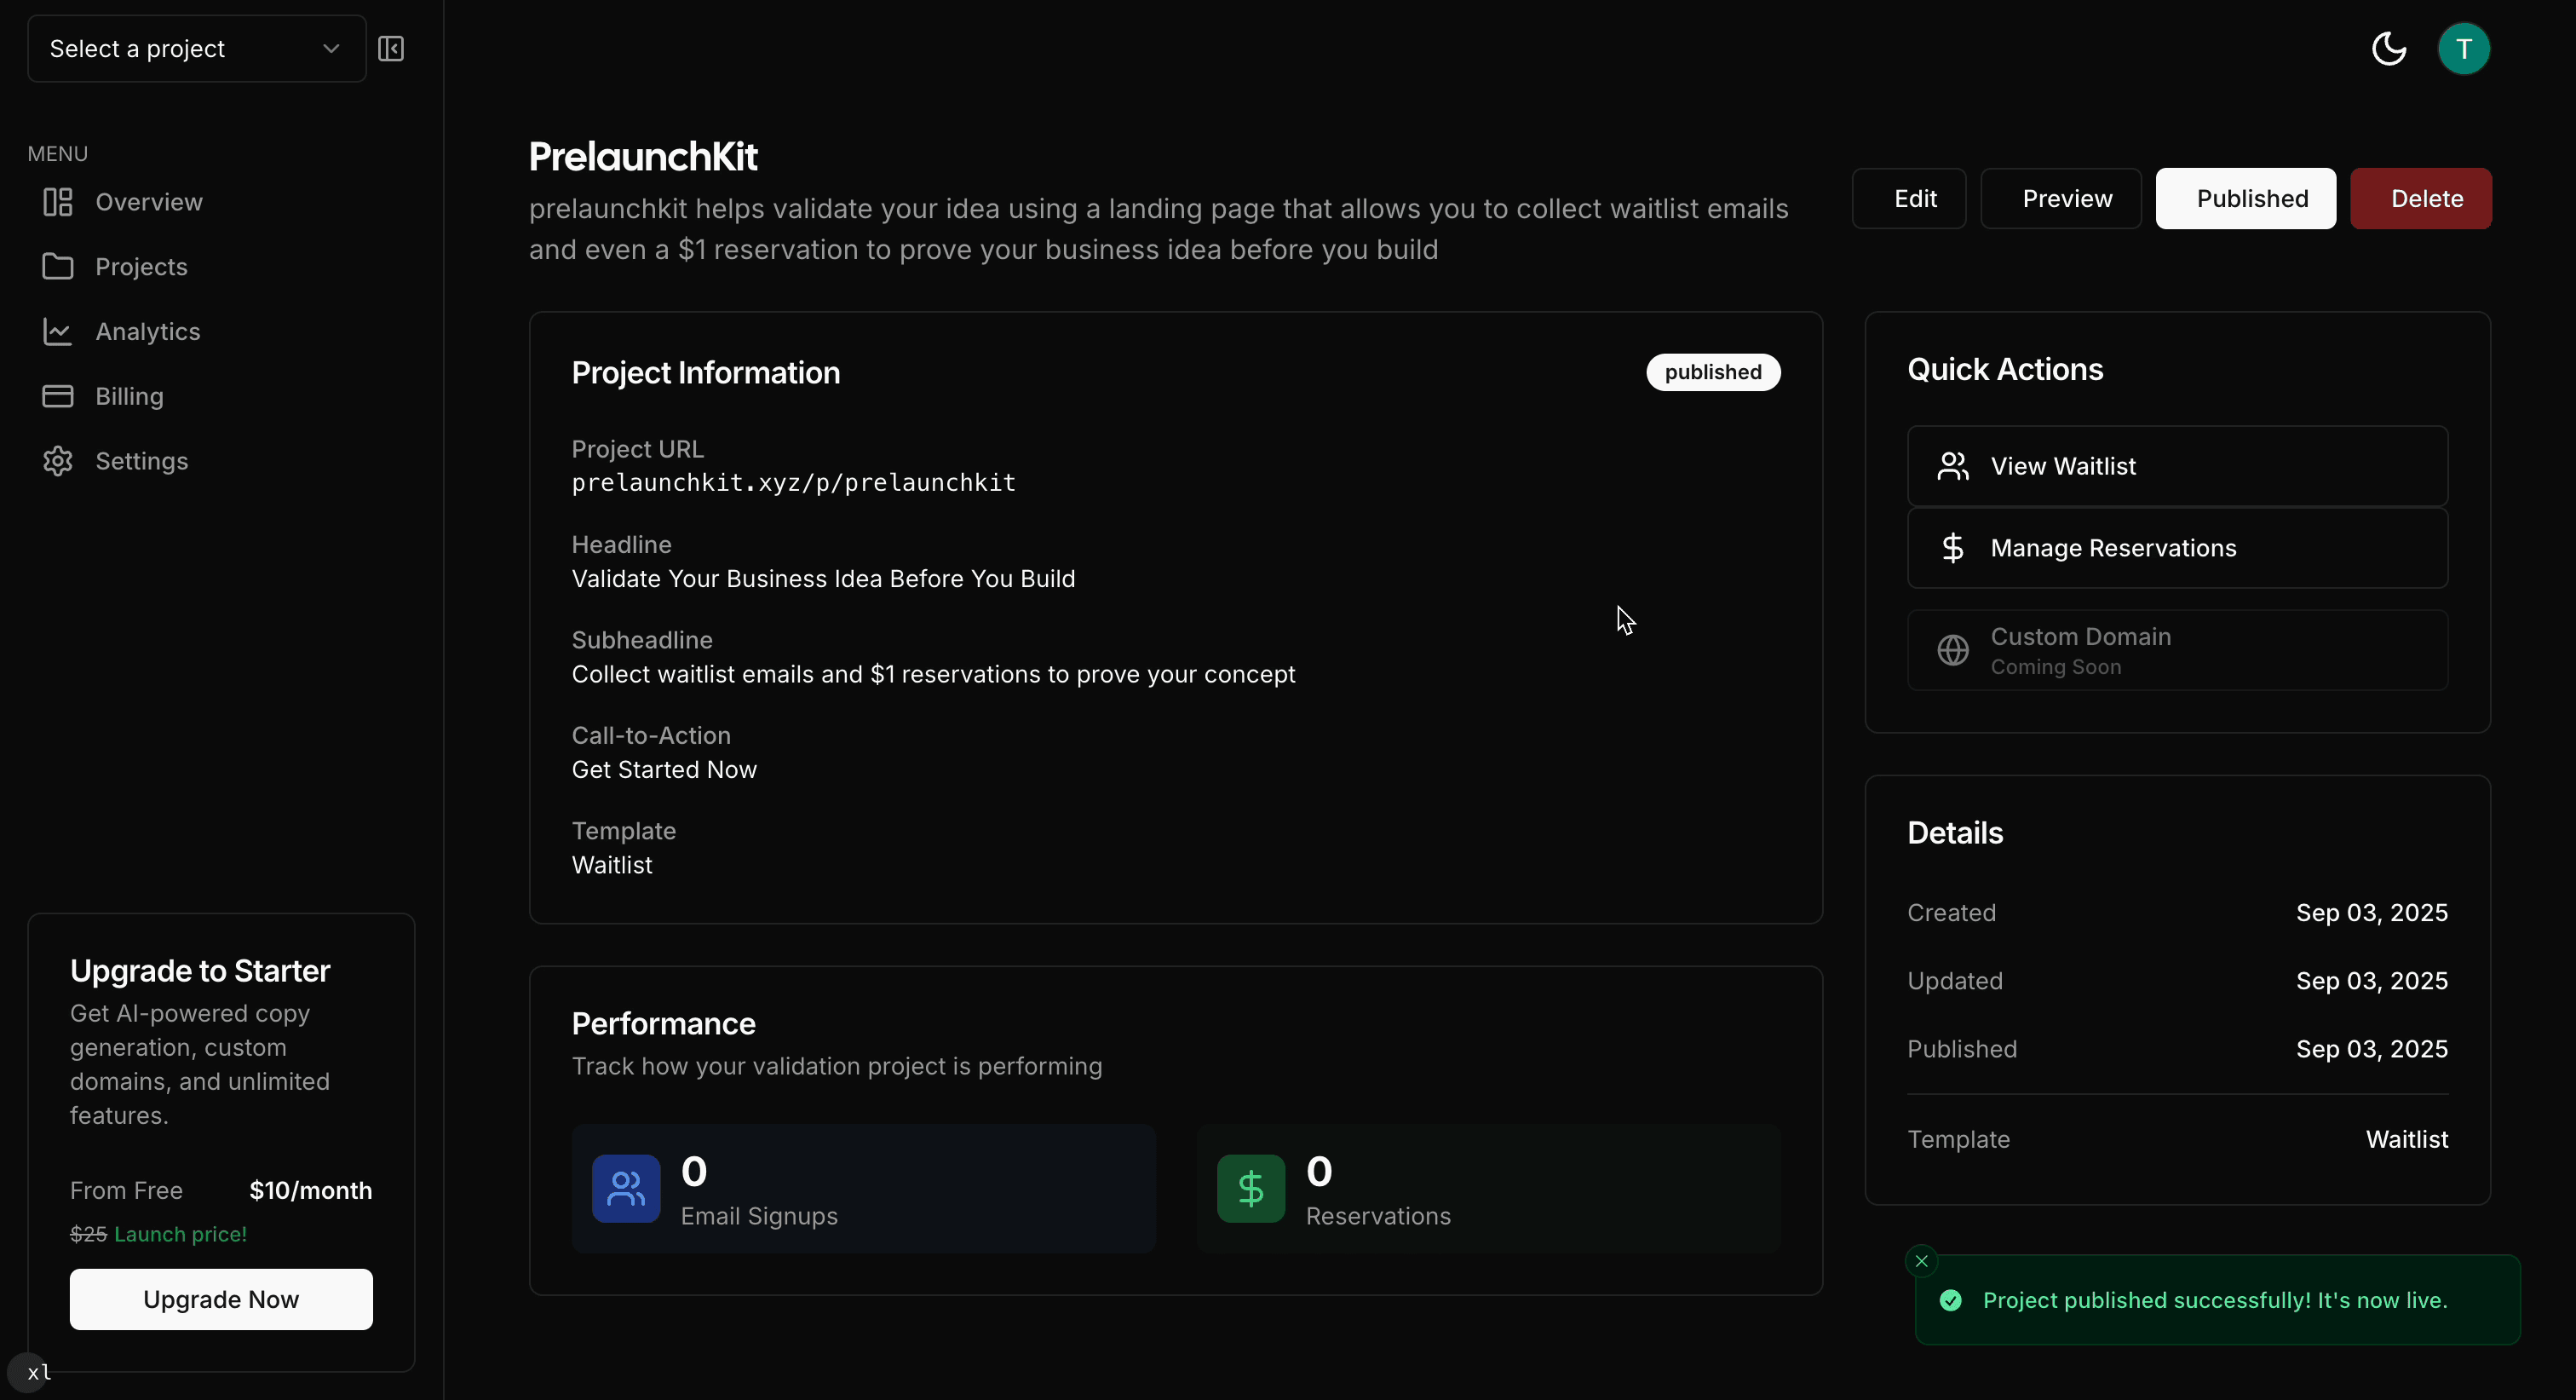Viewport: 2576px width, 1400px height.
Task: Click the Projects folder icon
Action: click(57, 266)
